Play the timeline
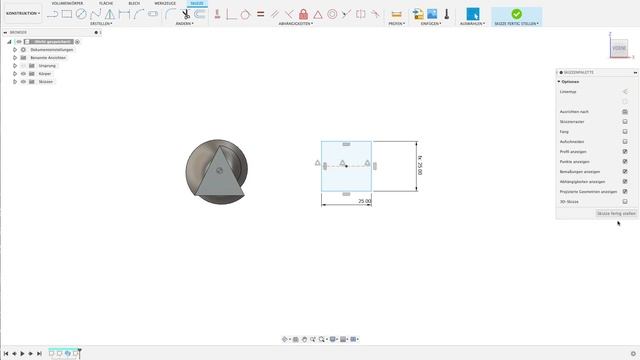This screenshot has width=640, height=360. click(22, 353)
